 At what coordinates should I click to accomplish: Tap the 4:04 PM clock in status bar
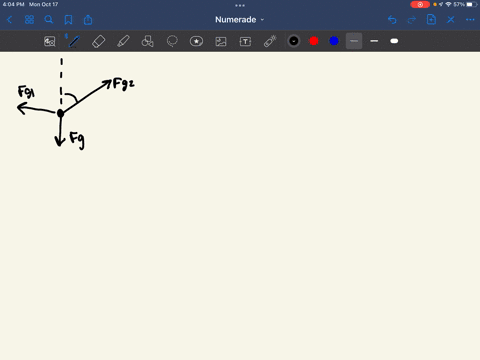[13, 4]
